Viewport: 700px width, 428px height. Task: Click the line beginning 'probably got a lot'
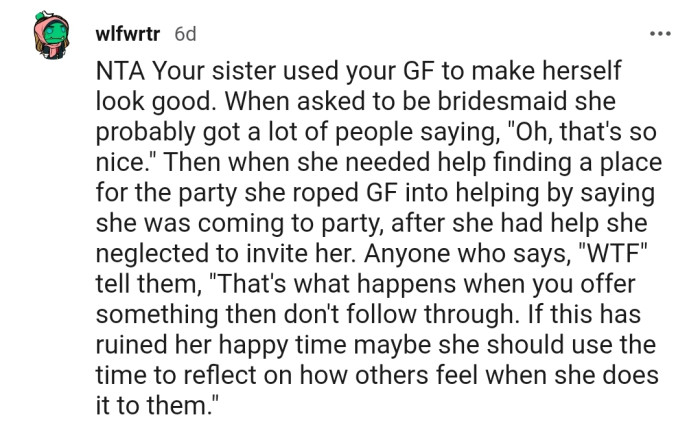(x=376, y=132)
